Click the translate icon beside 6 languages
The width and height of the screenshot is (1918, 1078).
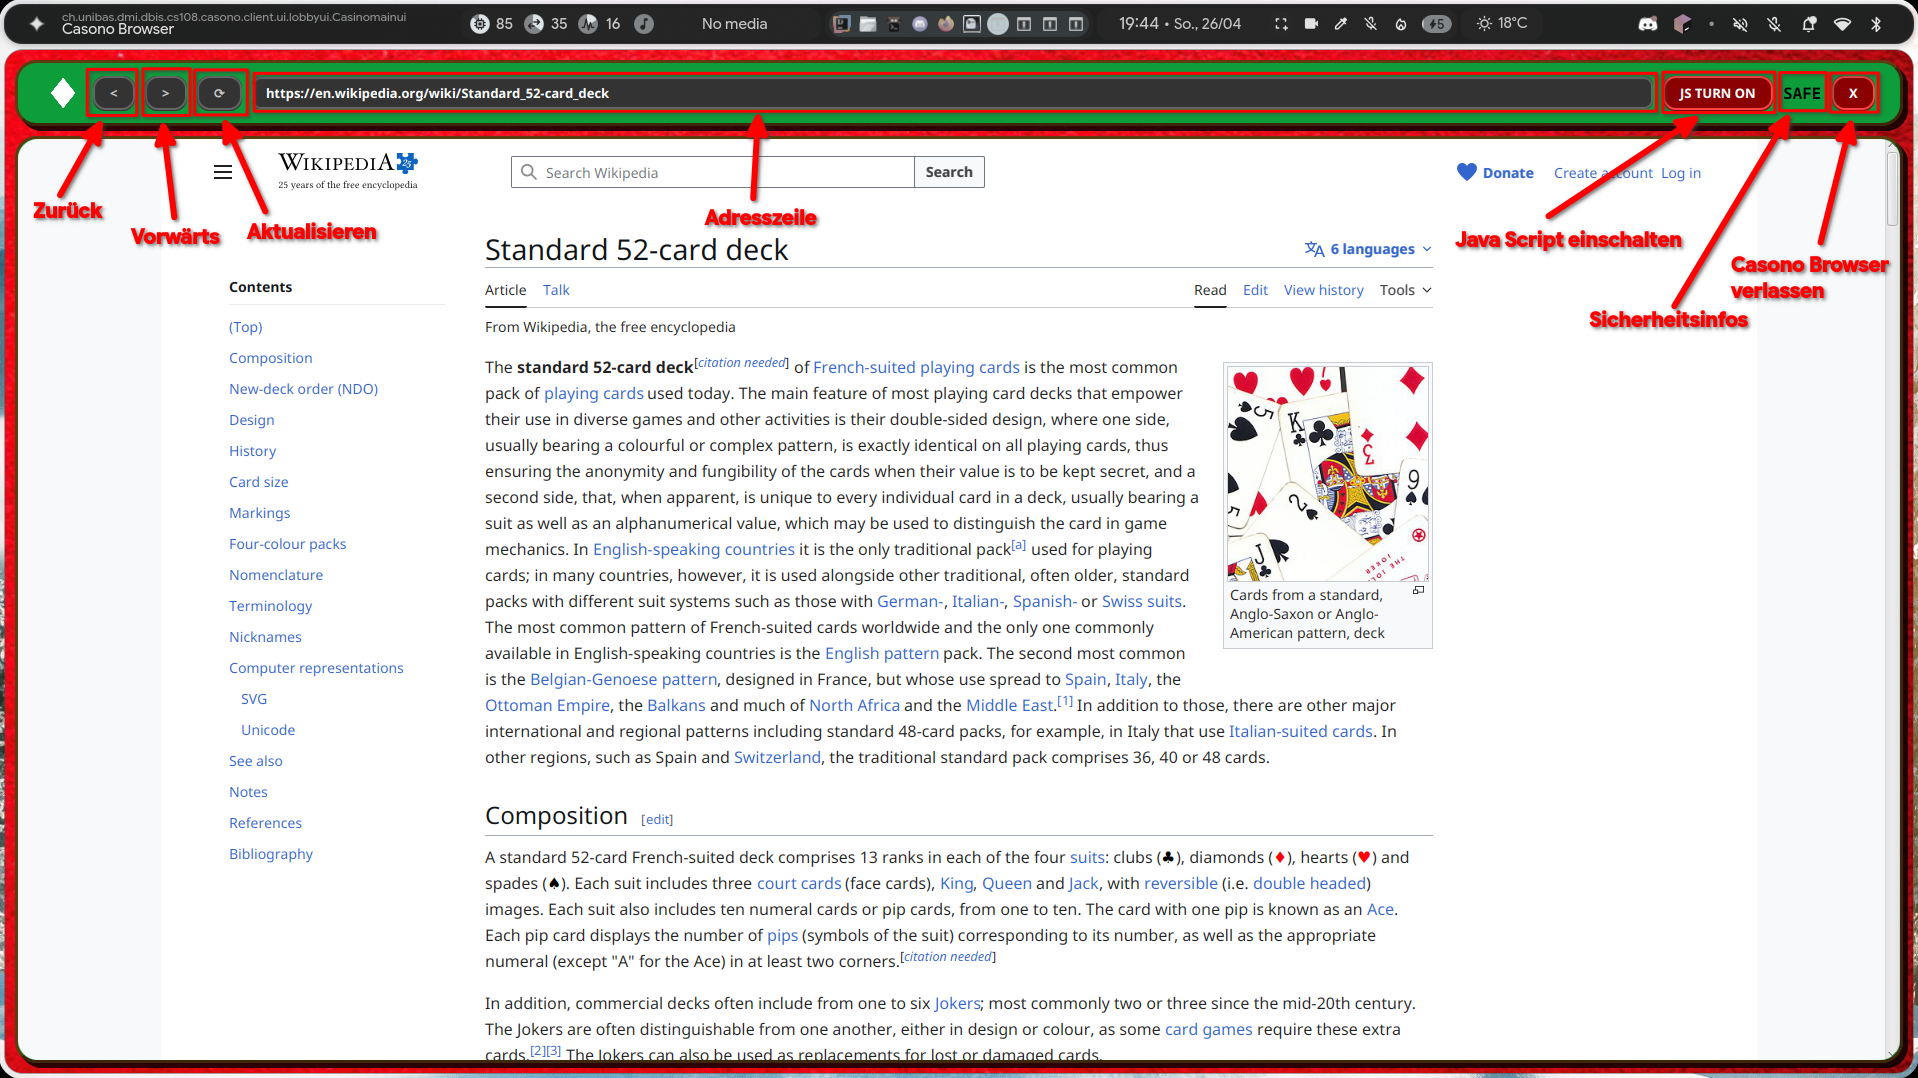[x=1314, y=249]
